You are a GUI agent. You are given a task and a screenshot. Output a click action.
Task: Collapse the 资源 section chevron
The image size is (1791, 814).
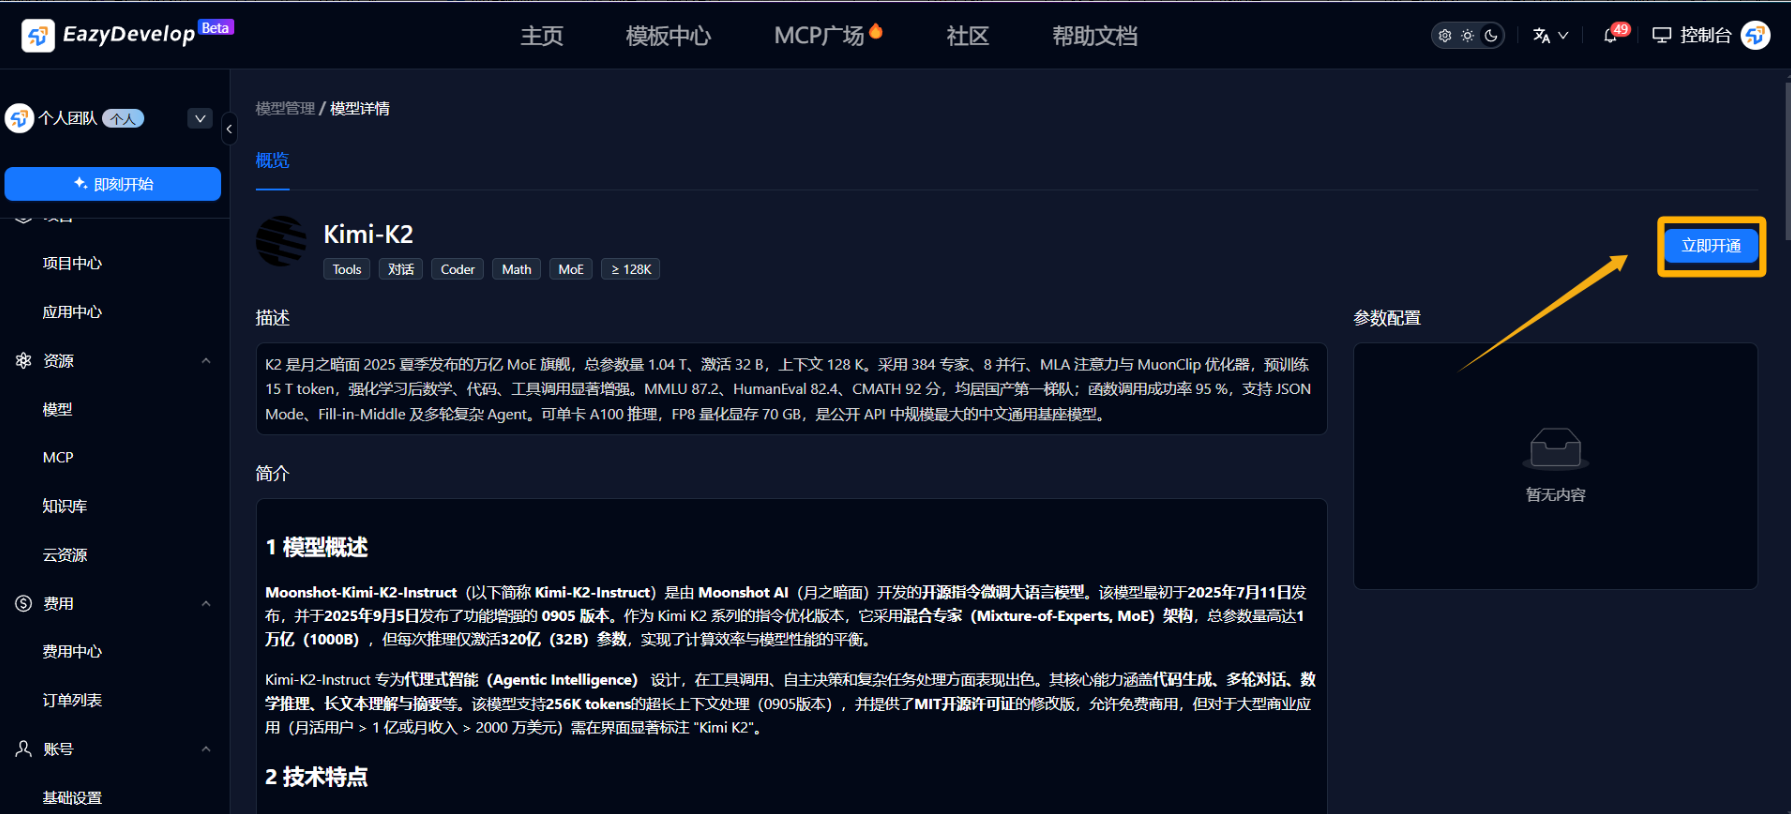(x=206, y=361)
